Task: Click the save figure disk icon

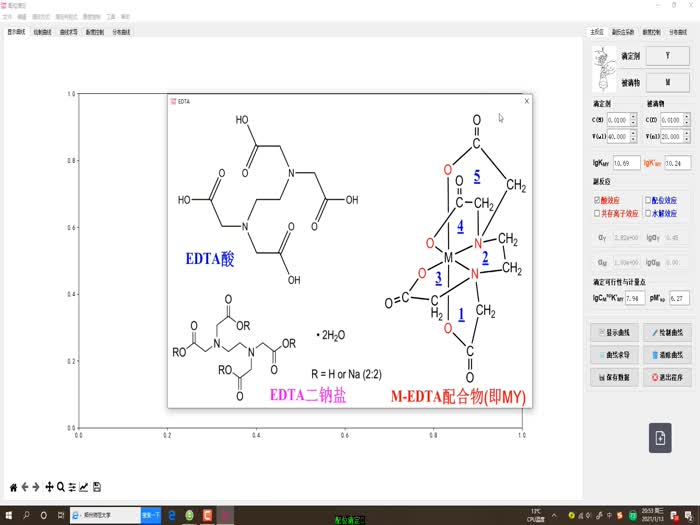Action: coord(97,487)
